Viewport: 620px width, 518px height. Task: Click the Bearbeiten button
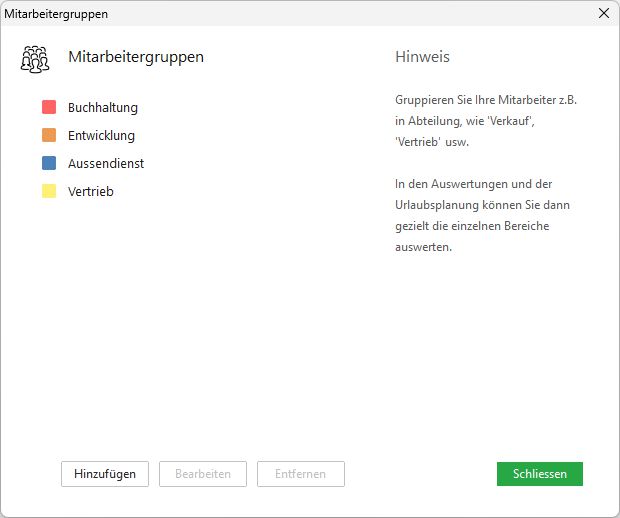point(203,474)
